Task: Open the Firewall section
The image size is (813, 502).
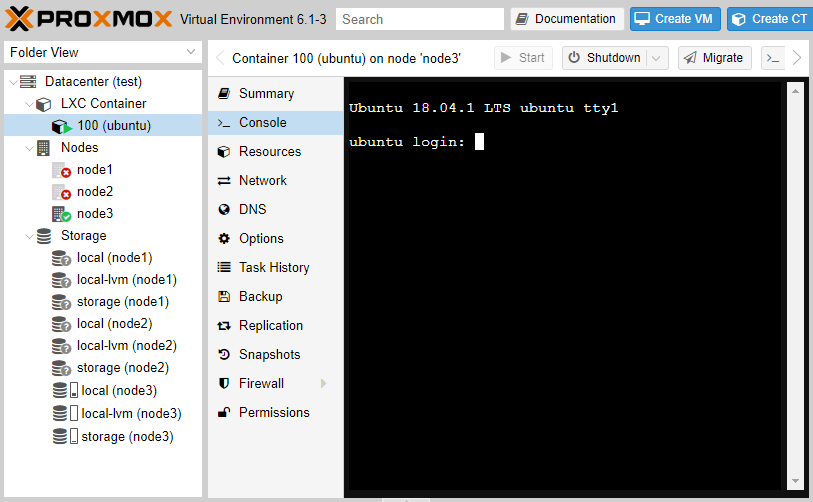Action: pyautogui.click(x=260, y=383)
